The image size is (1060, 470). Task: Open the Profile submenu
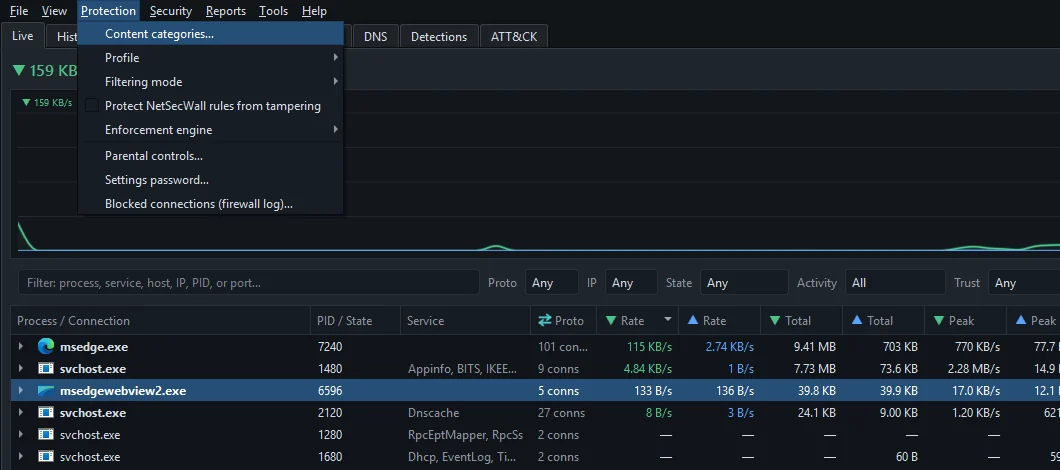[x=211, y=58]
